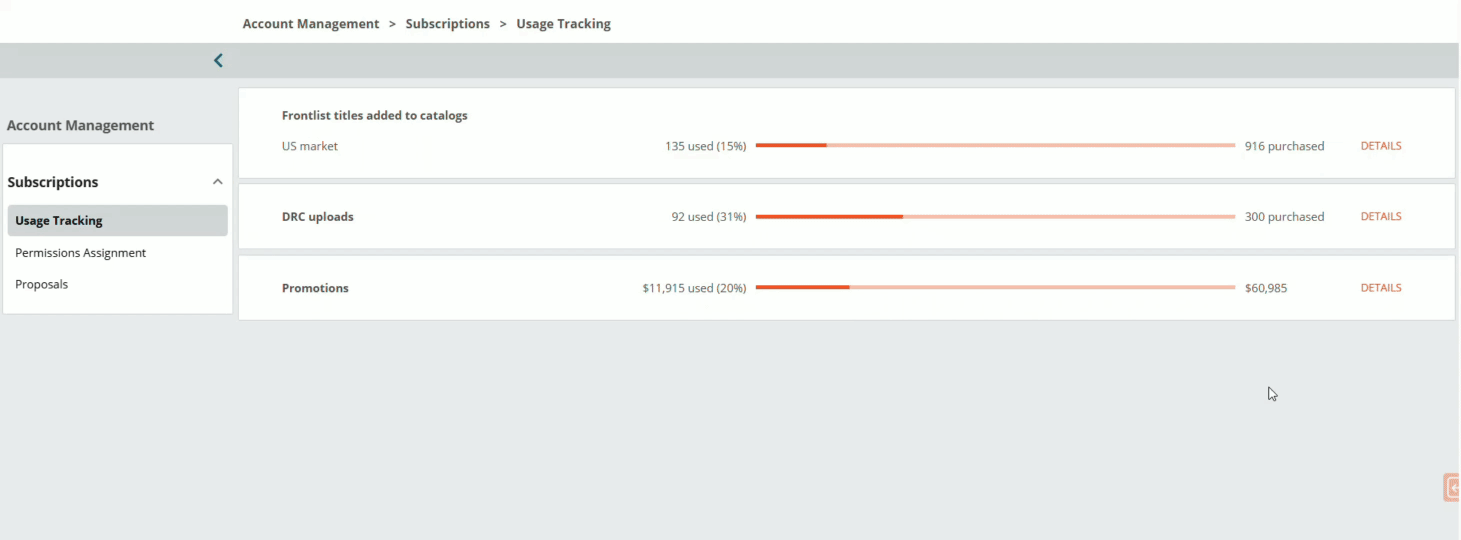Click Usage Tracking breadcrumb item
This screenshot has width=1461, height=540.
click(x=564, y=24)
